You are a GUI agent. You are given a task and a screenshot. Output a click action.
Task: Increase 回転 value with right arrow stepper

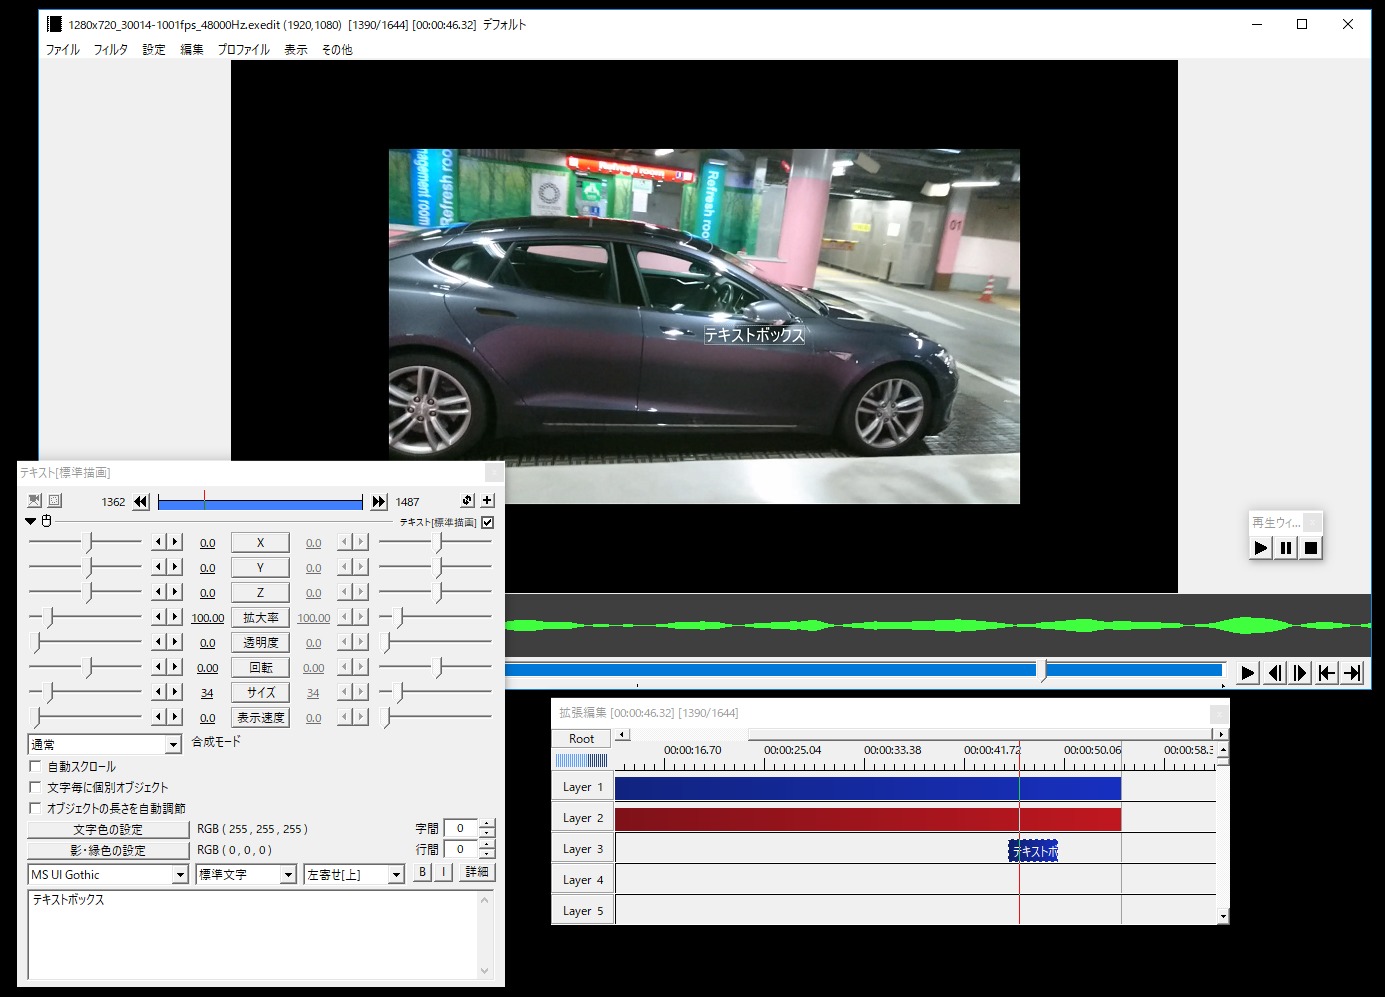[x=175, y=667]
